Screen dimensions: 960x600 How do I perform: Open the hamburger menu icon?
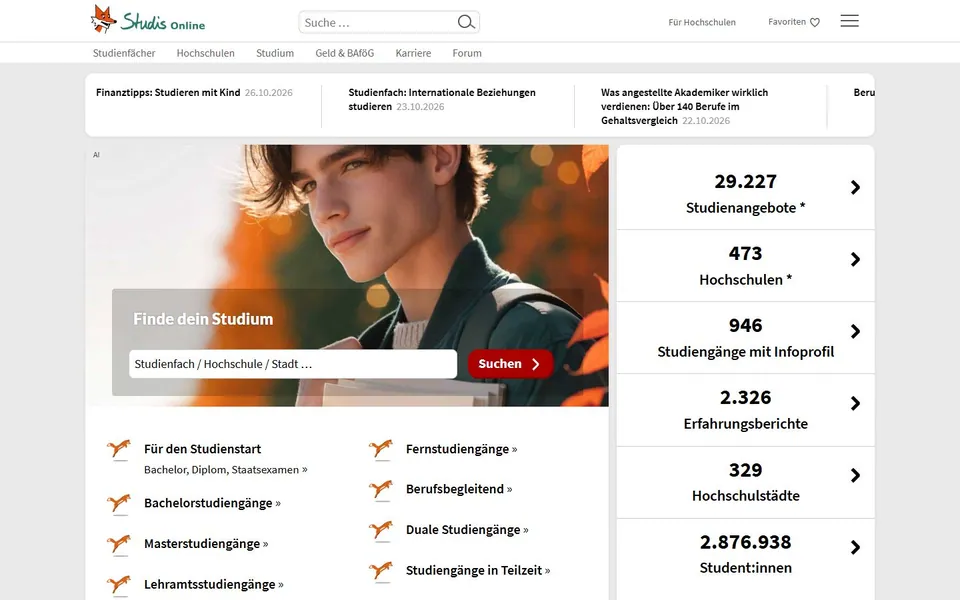pos(849,21)
